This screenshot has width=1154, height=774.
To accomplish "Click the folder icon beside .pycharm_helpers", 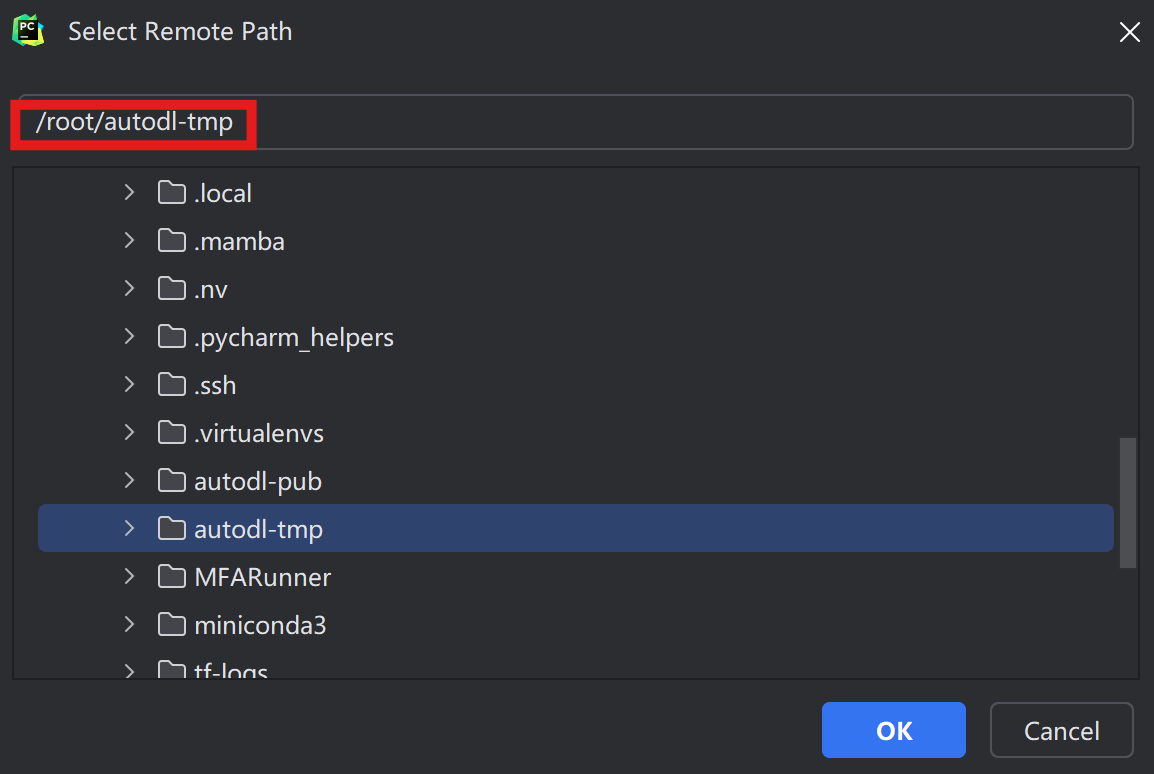I will click(173, 337).
